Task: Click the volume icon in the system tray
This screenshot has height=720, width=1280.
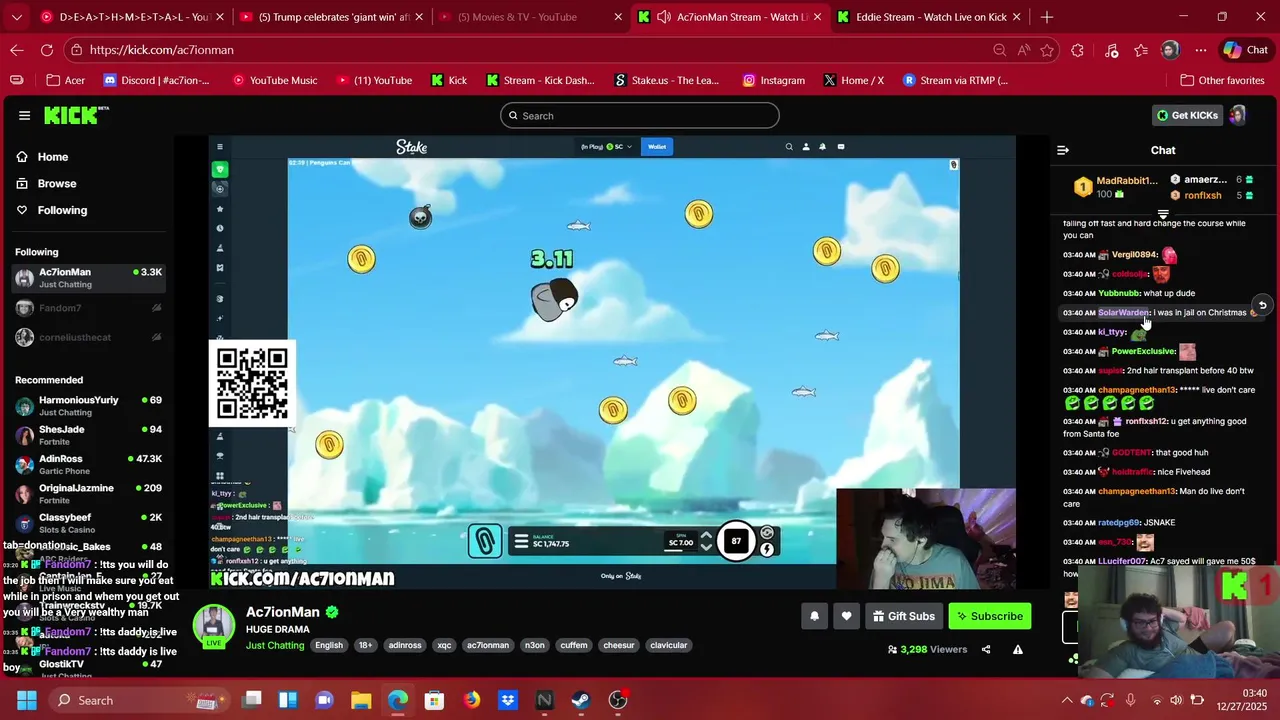Action: (x=1175, y=700)
